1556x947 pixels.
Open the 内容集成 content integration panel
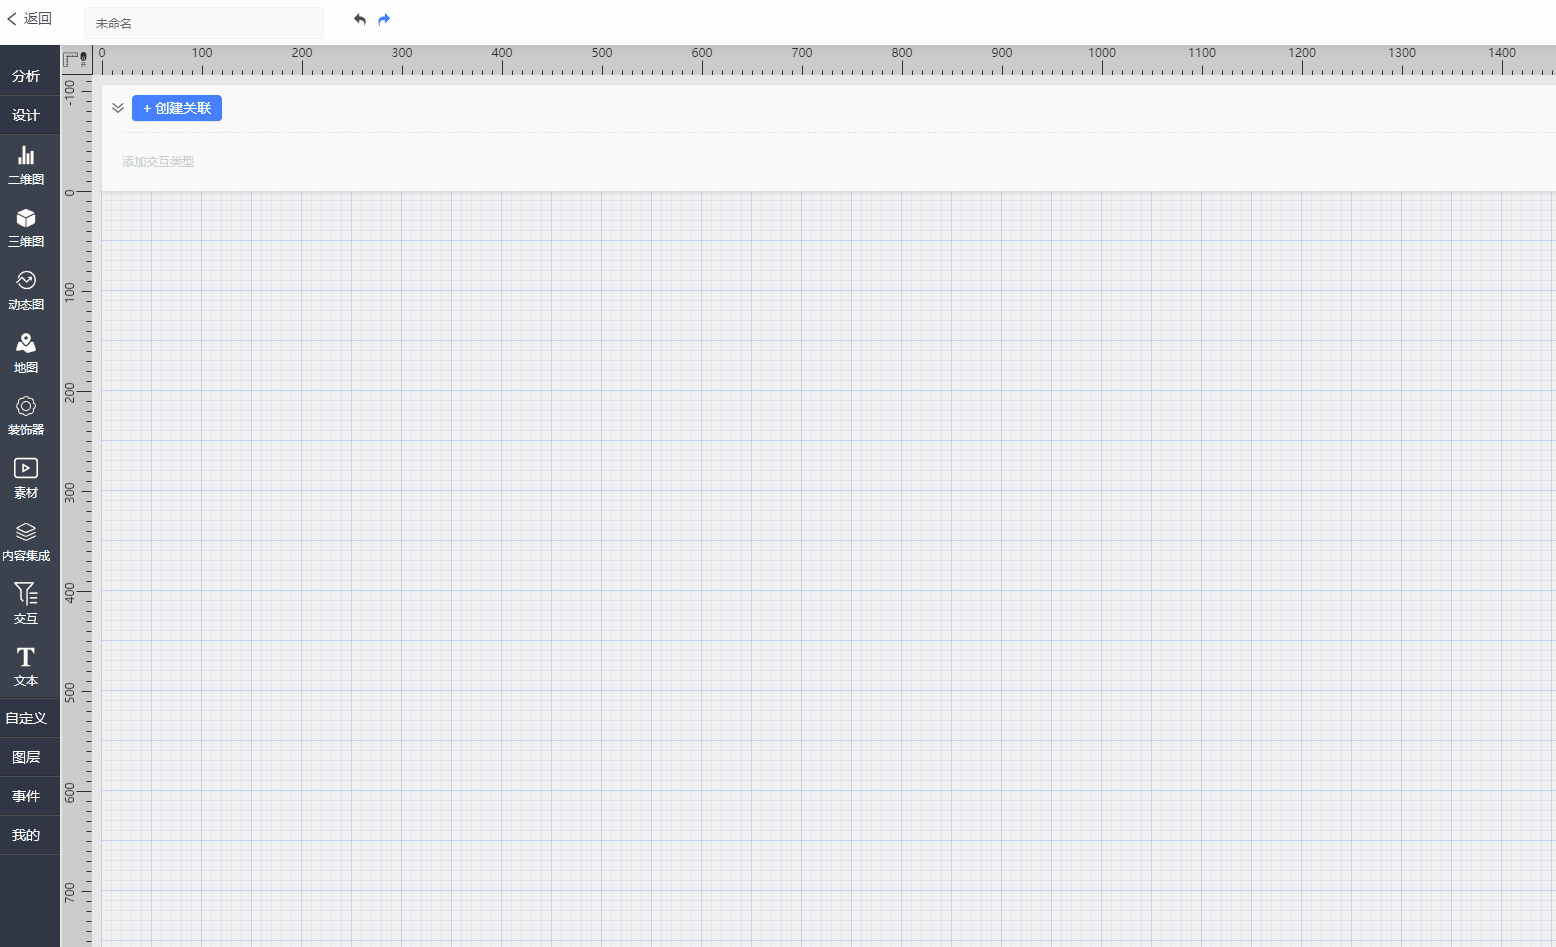click(x=26, y=541)
